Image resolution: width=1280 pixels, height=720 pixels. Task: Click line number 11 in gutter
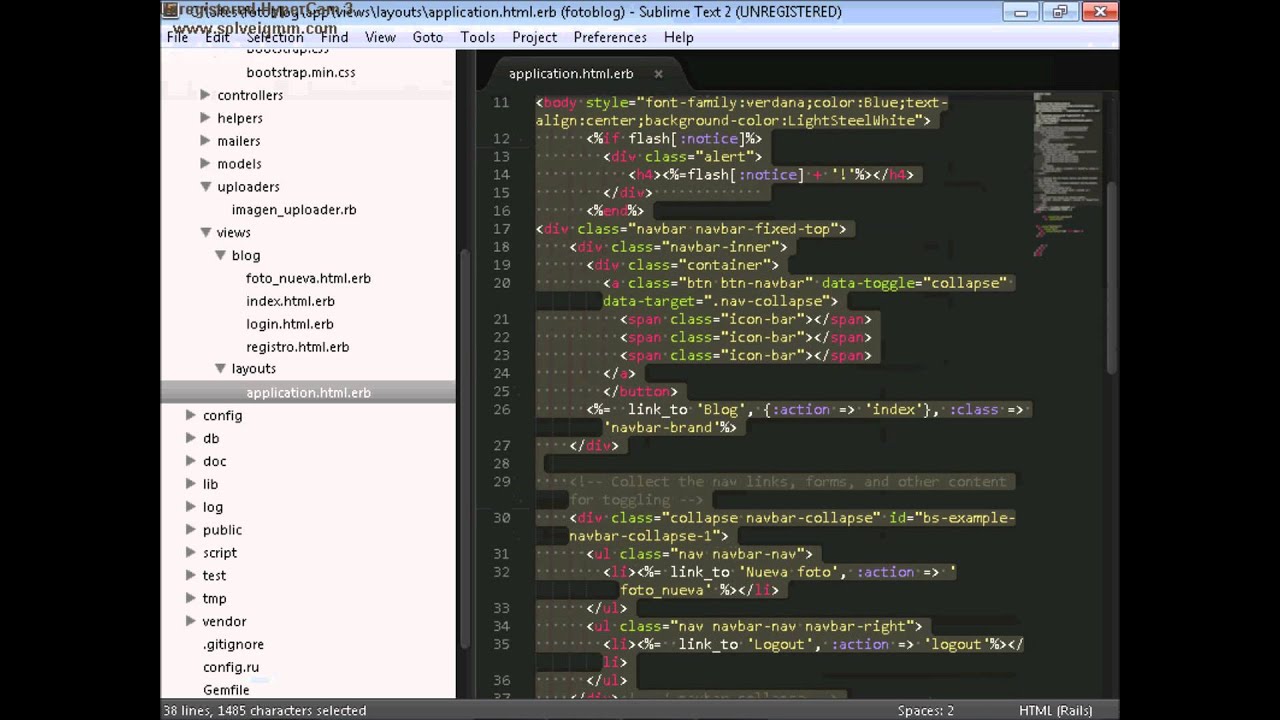tap(500, 103)
